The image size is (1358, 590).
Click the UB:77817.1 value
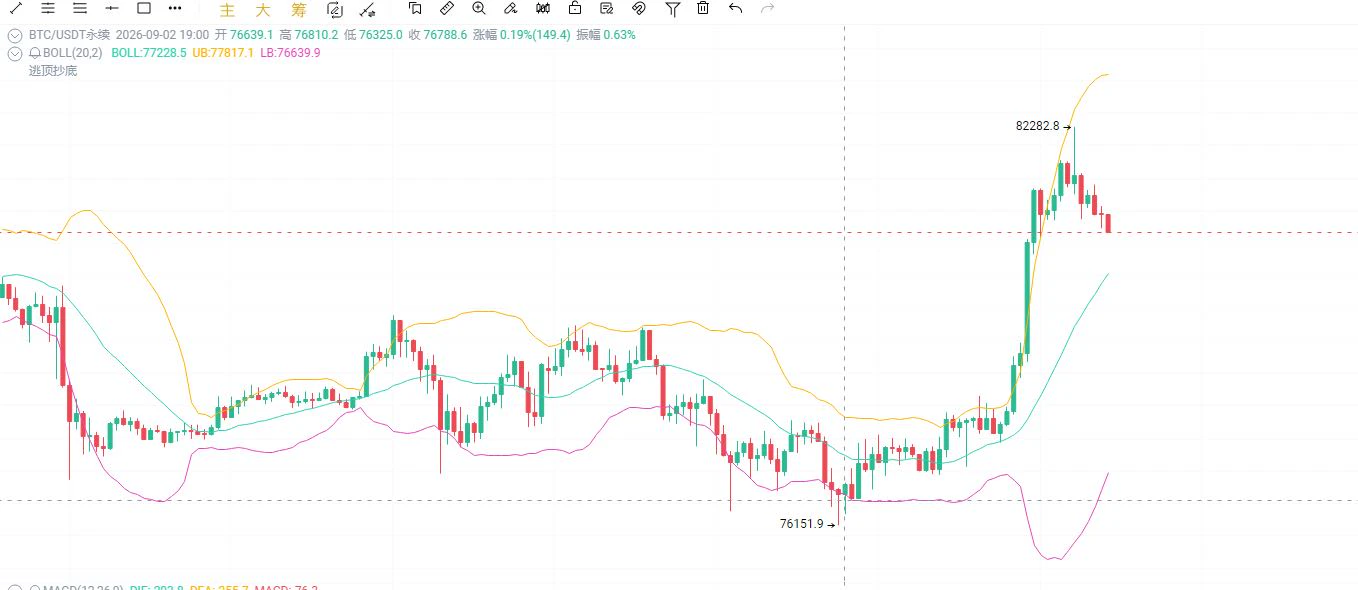[223, 53]
